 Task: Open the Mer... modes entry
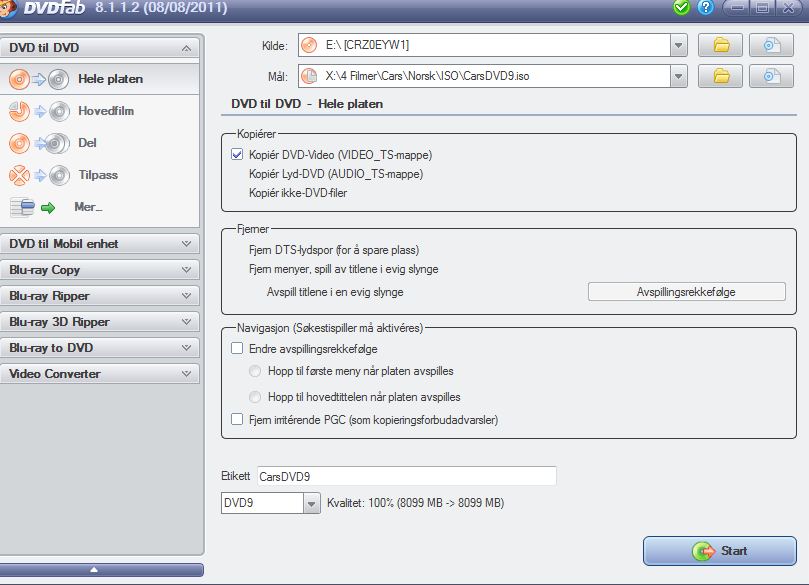coord(99,207)
